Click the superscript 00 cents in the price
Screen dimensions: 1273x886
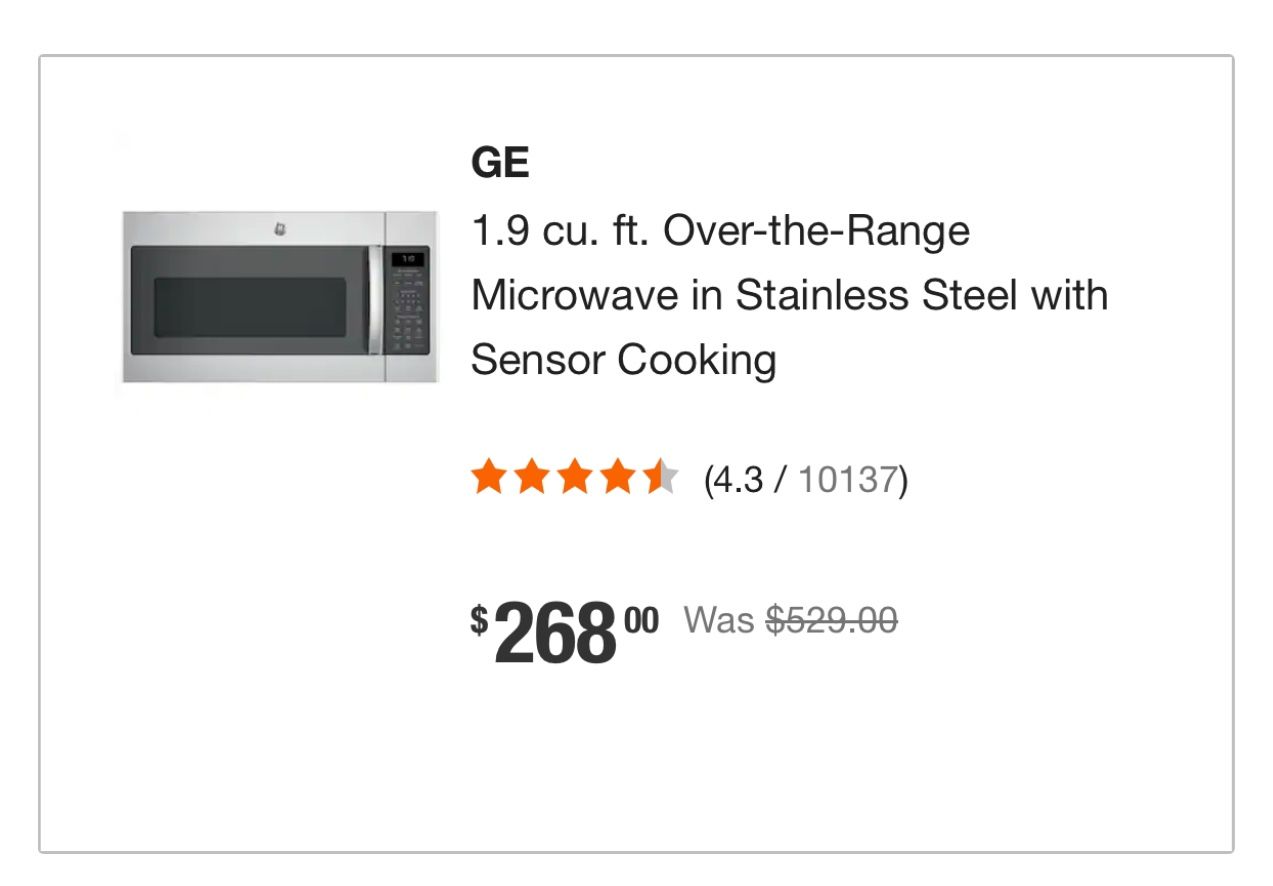pos(641,620)
